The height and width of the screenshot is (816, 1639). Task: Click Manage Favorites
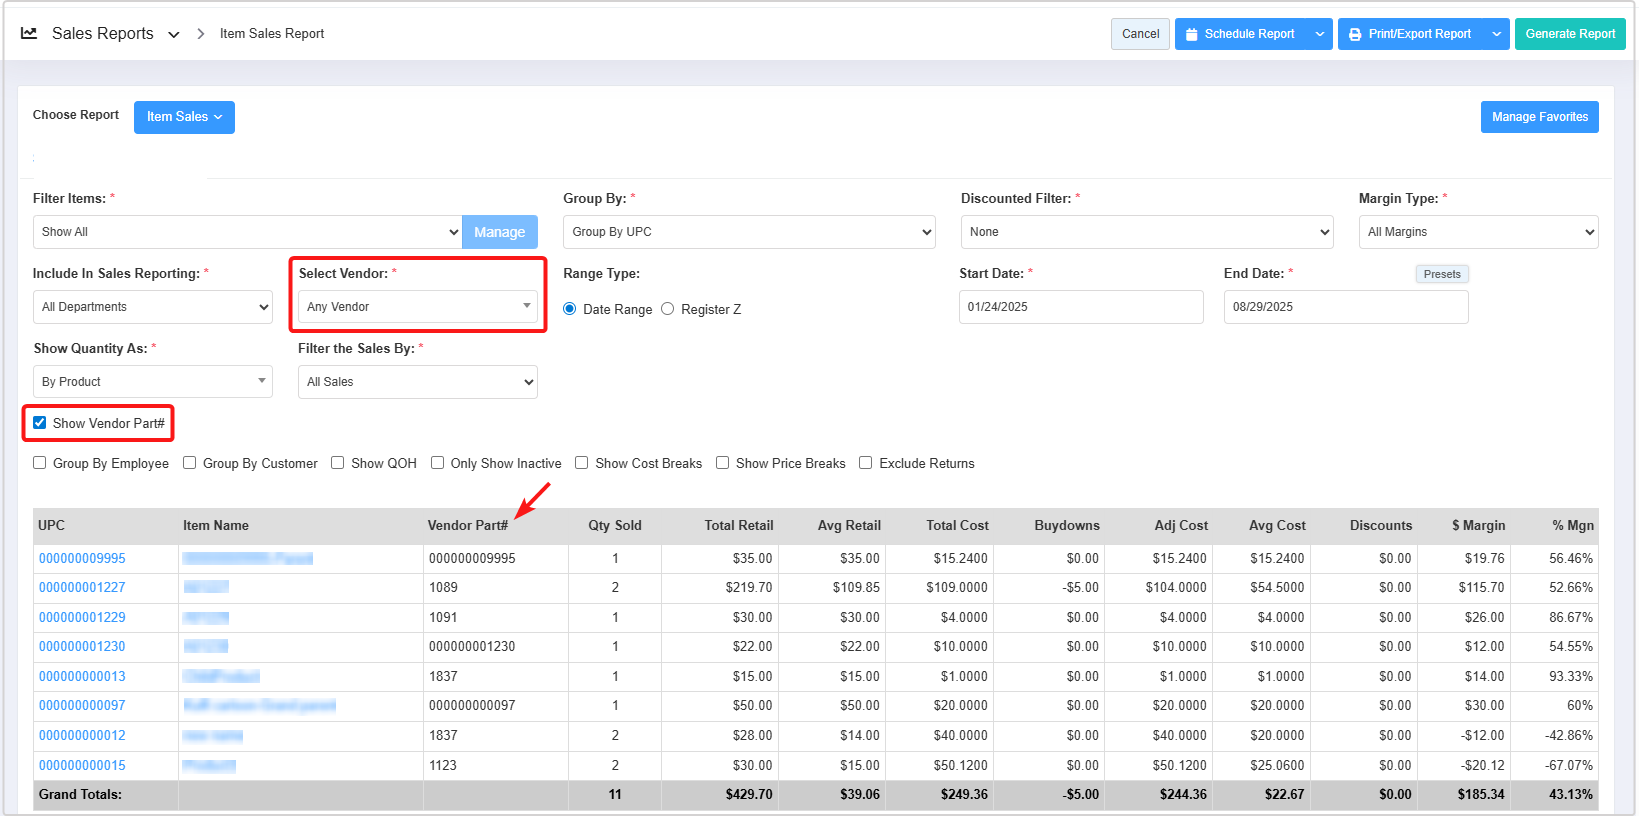1539,117
